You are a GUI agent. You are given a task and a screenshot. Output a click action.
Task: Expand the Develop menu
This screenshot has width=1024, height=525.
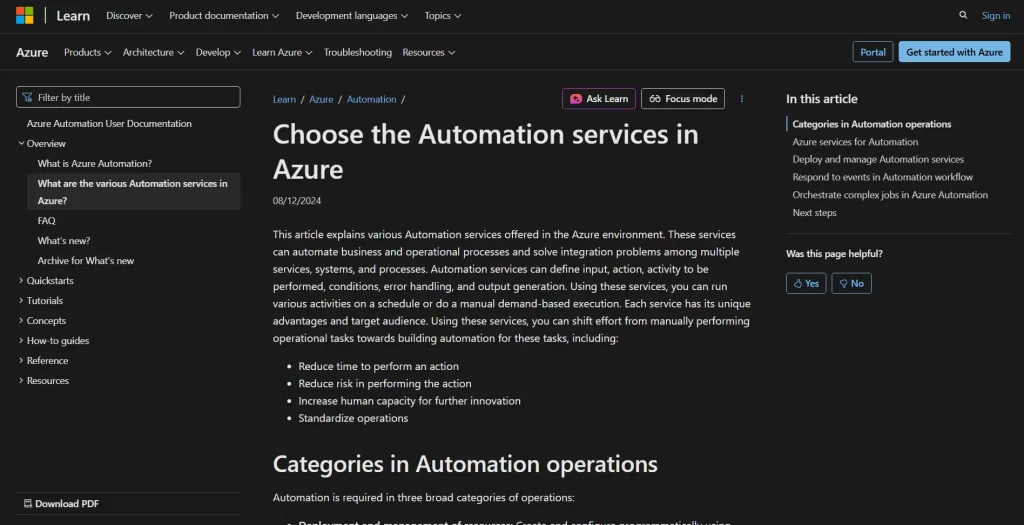[x=218, y=52]
